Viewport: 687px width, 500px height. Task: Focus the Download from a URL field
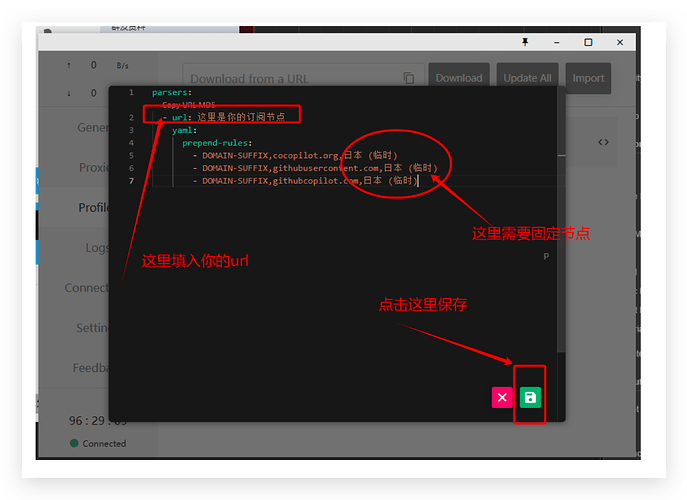(303, 78)
